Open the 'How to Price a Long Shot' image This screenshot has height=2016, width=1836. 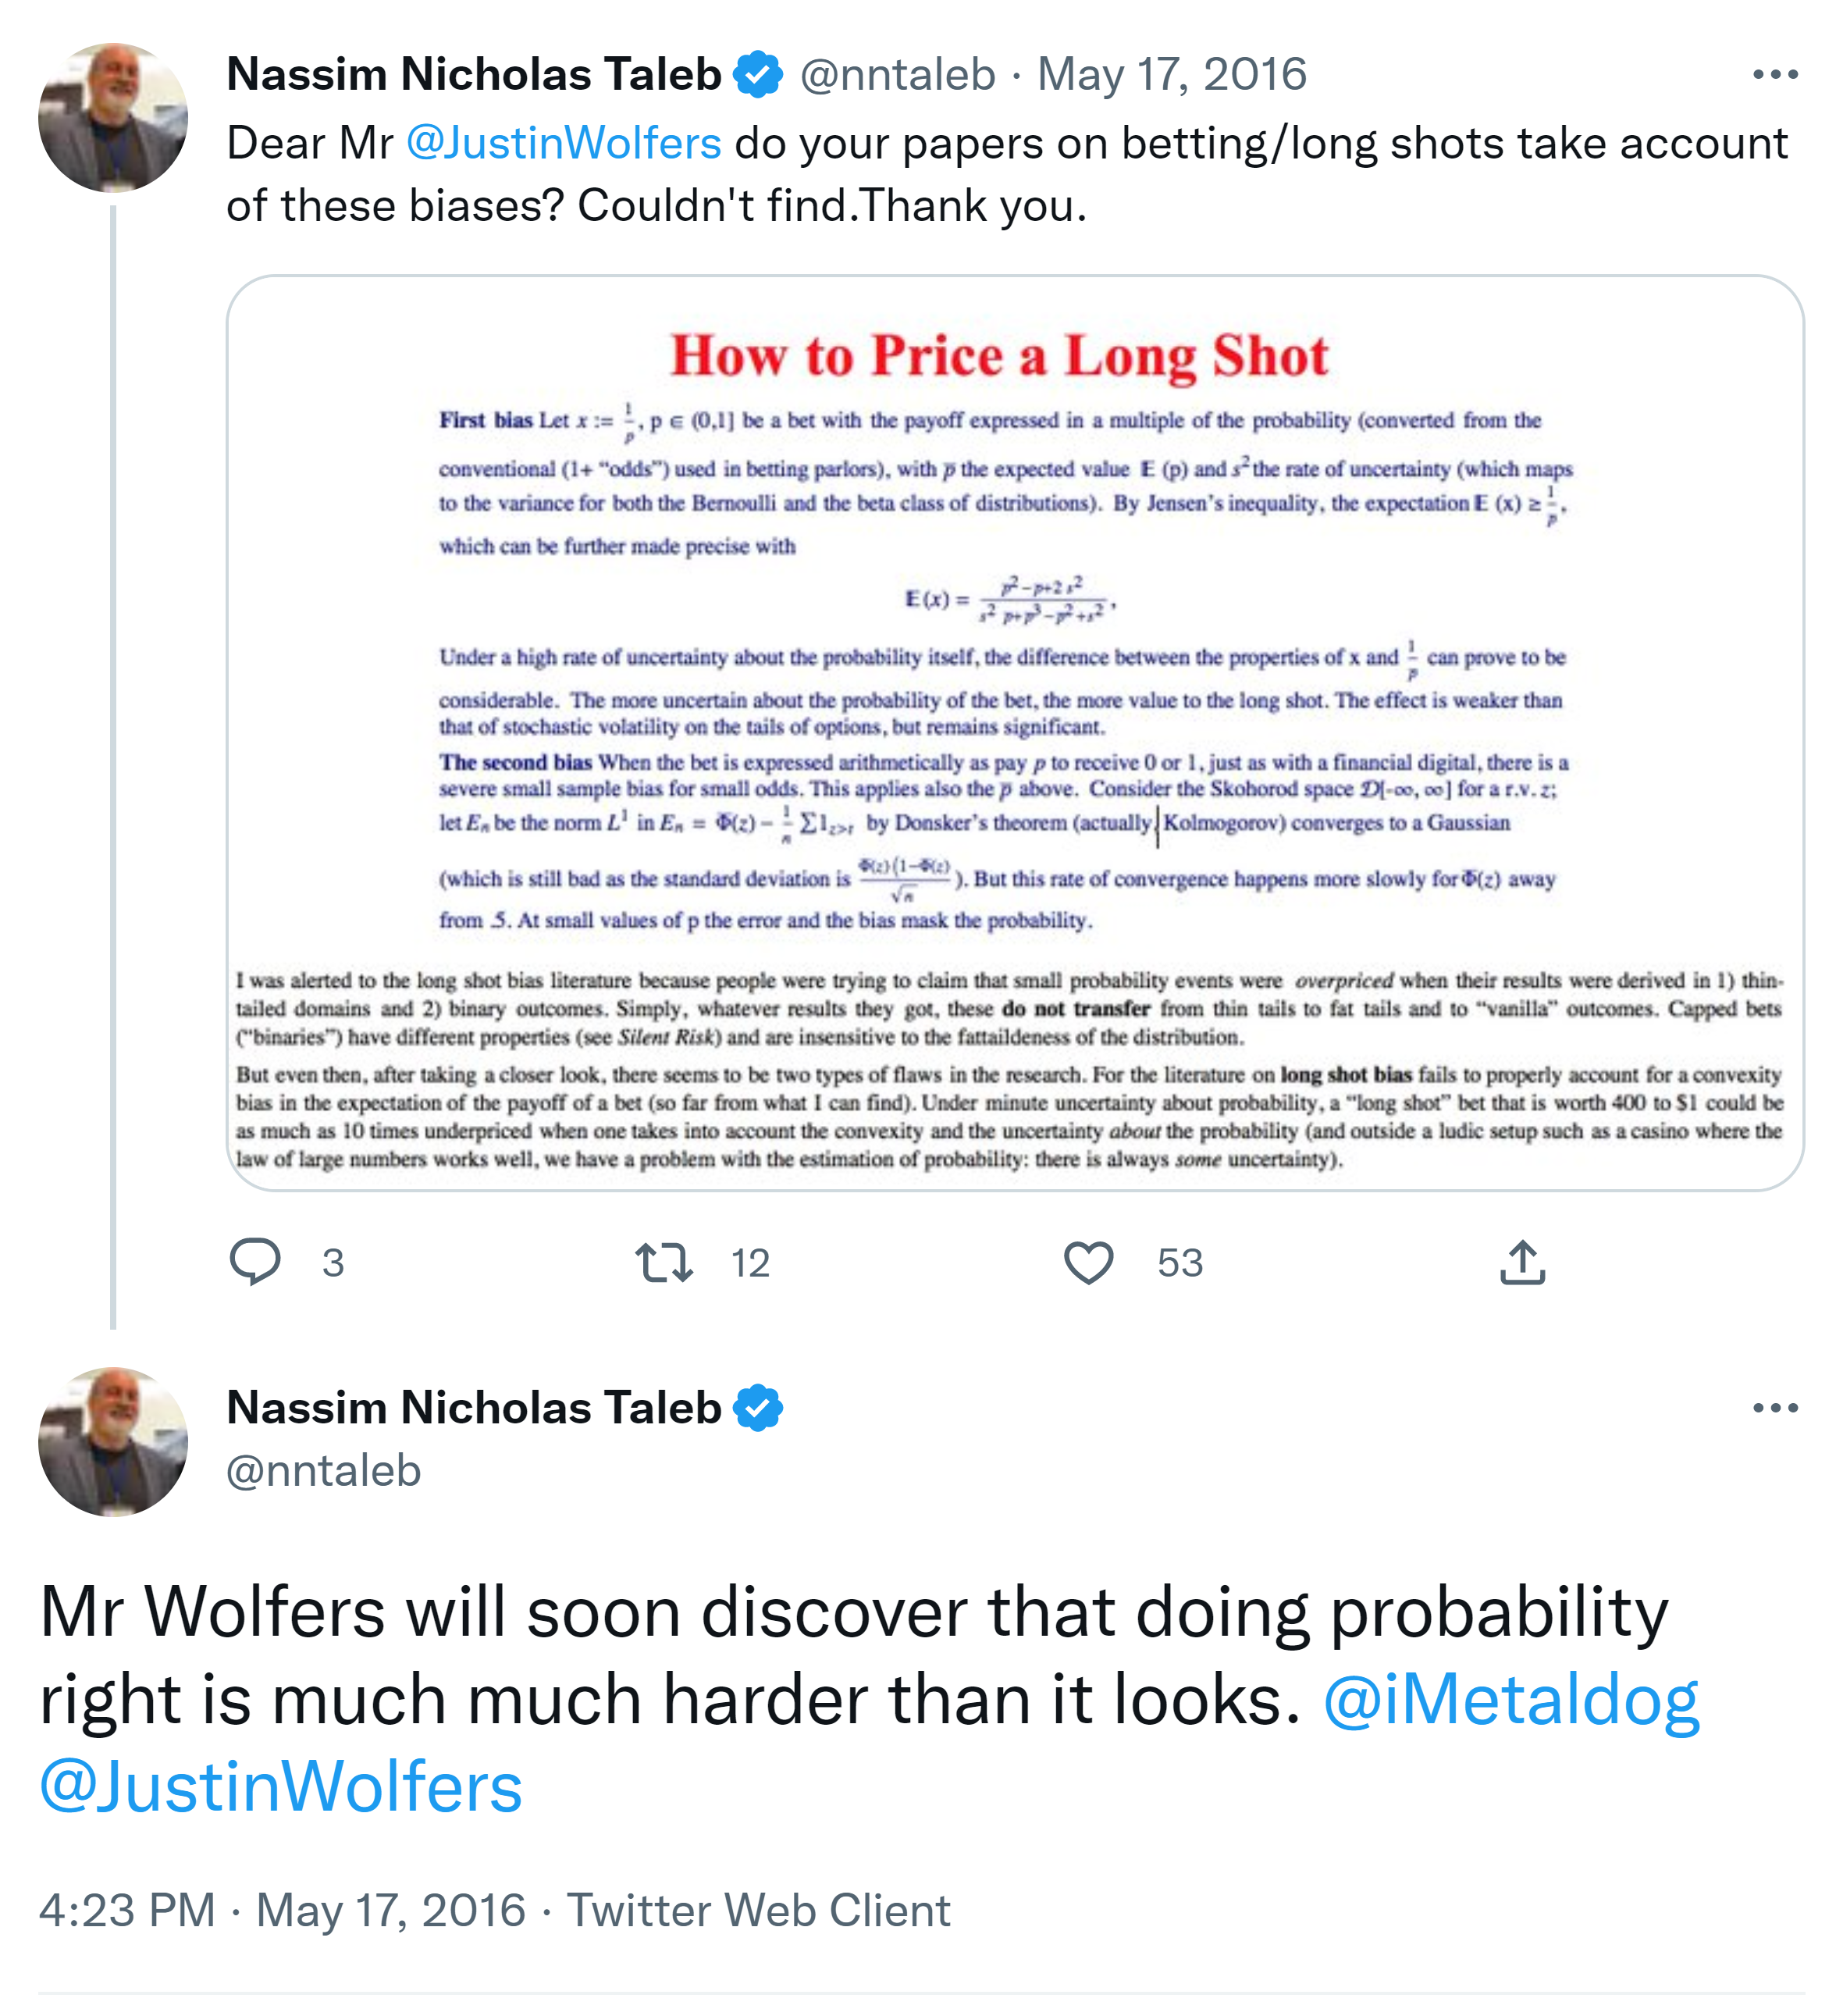[x=1014, y=732]
